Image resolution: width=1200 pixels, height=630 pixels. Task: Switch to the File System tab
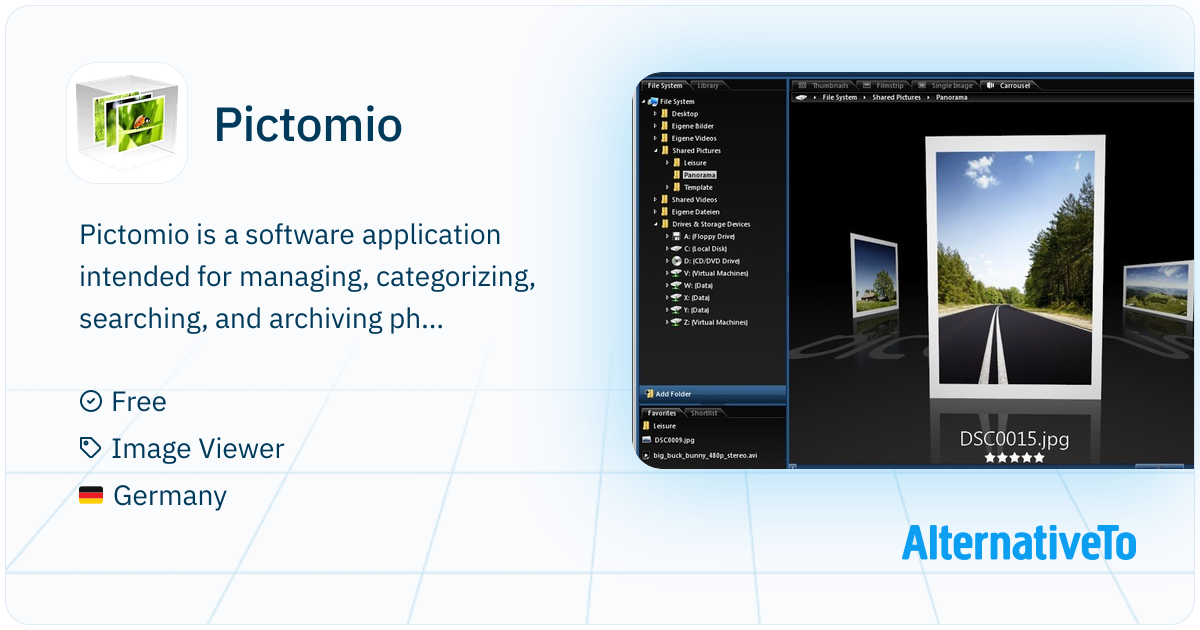pos(664,86)
